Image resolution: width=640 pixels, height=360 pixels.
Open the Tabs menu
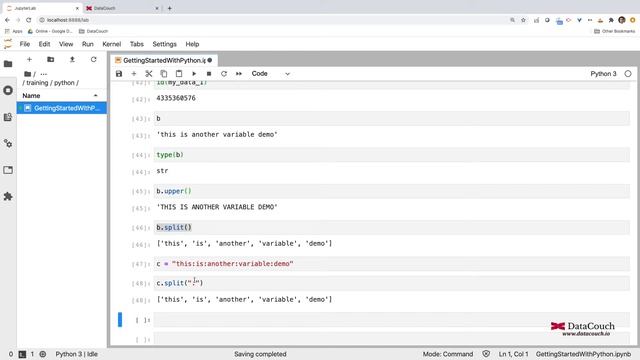tap(137, 44)
